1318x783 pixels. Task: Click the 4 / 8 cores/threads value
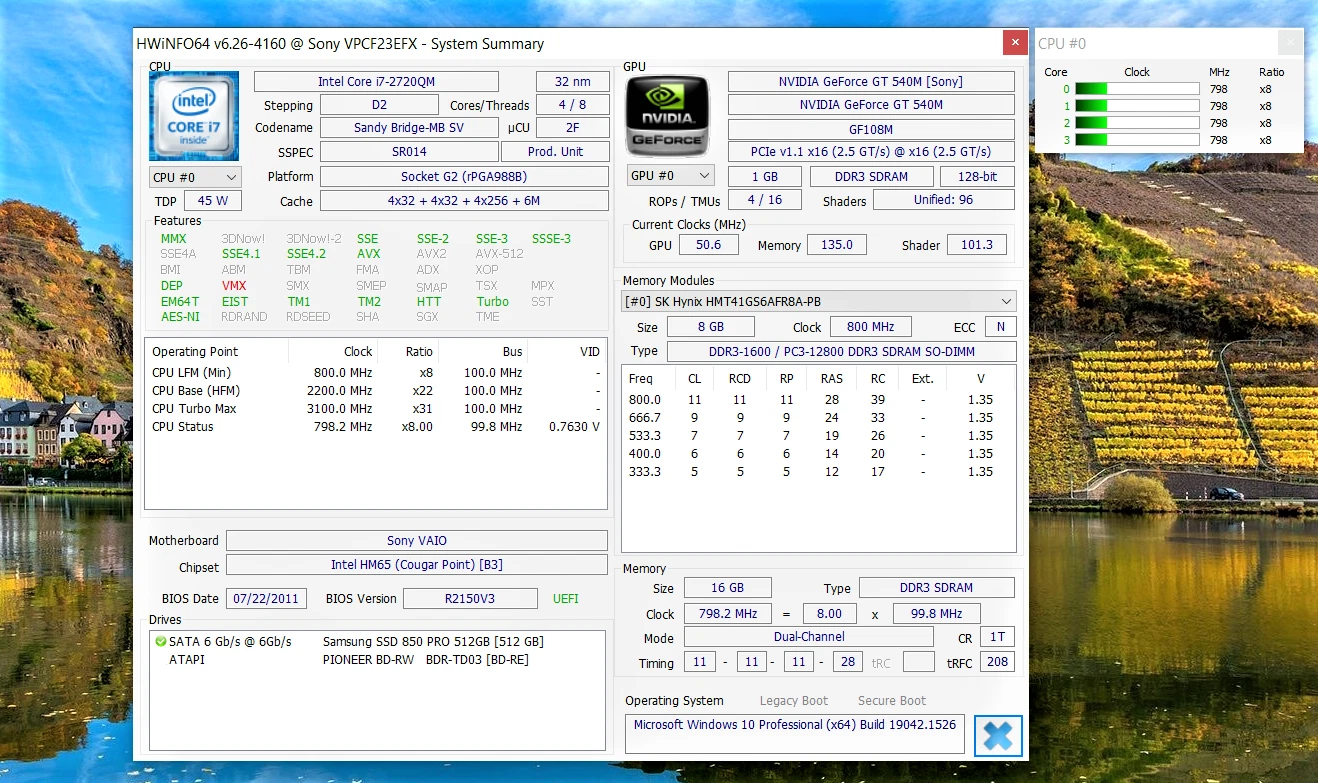(573, 105)
